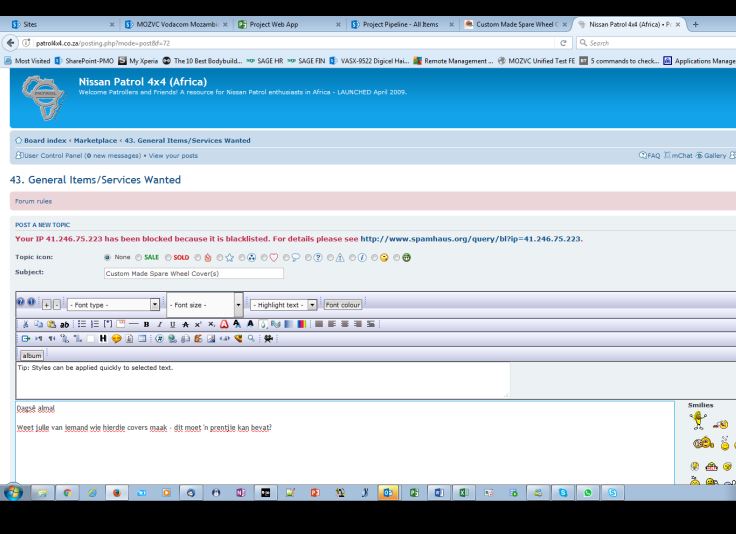Insert heading with the H icon
The width and height of the screenshot is (736, 534).
[x=103, y=338]
